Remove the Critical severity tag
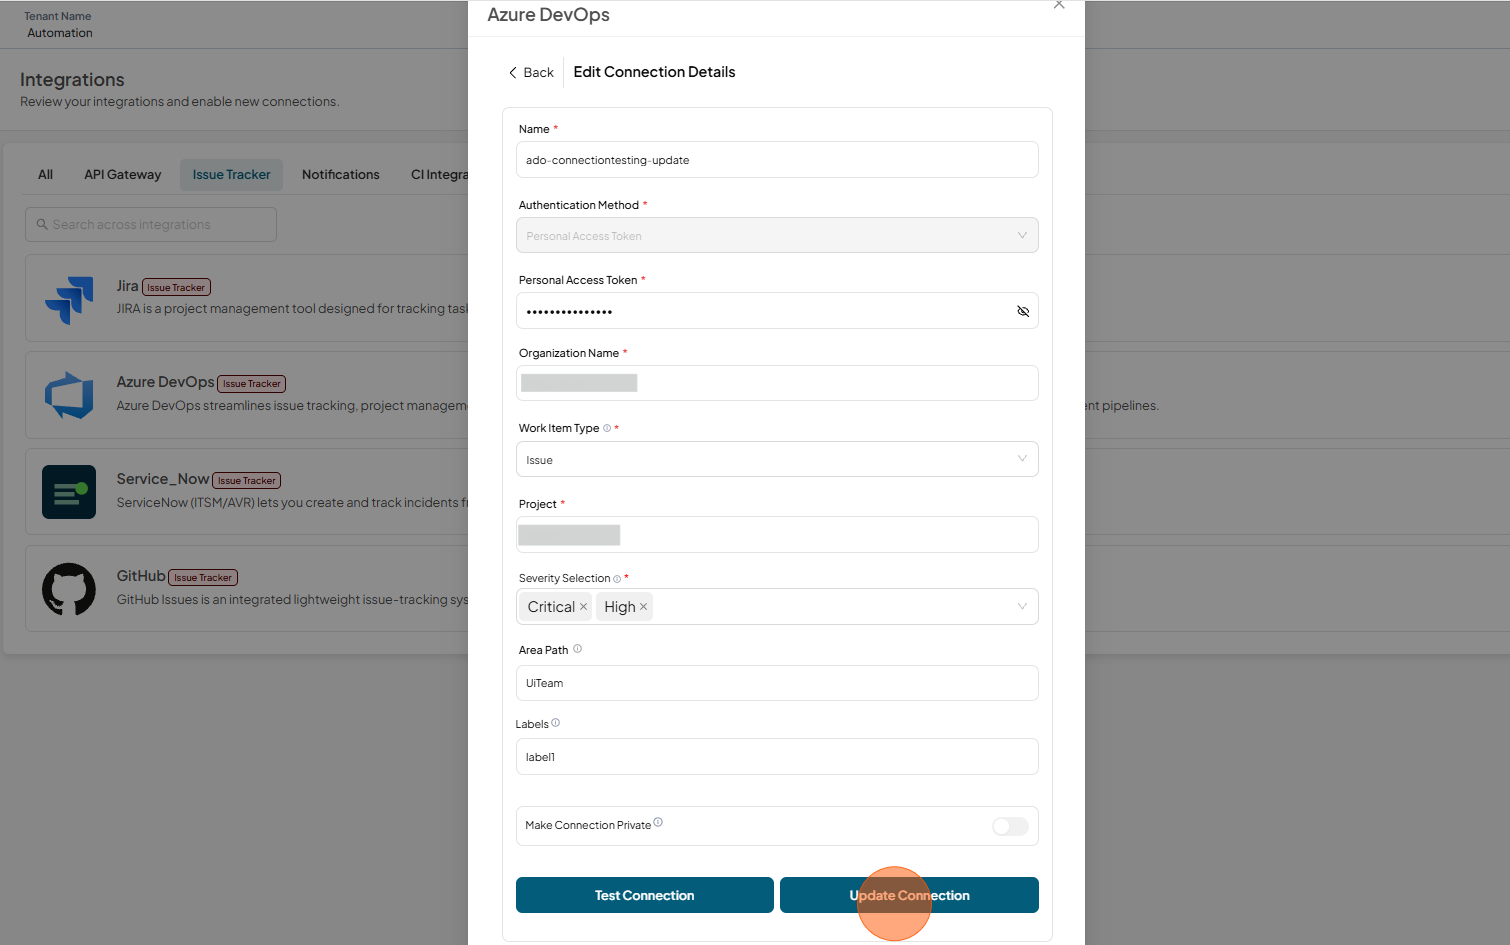 pos(584,607)
